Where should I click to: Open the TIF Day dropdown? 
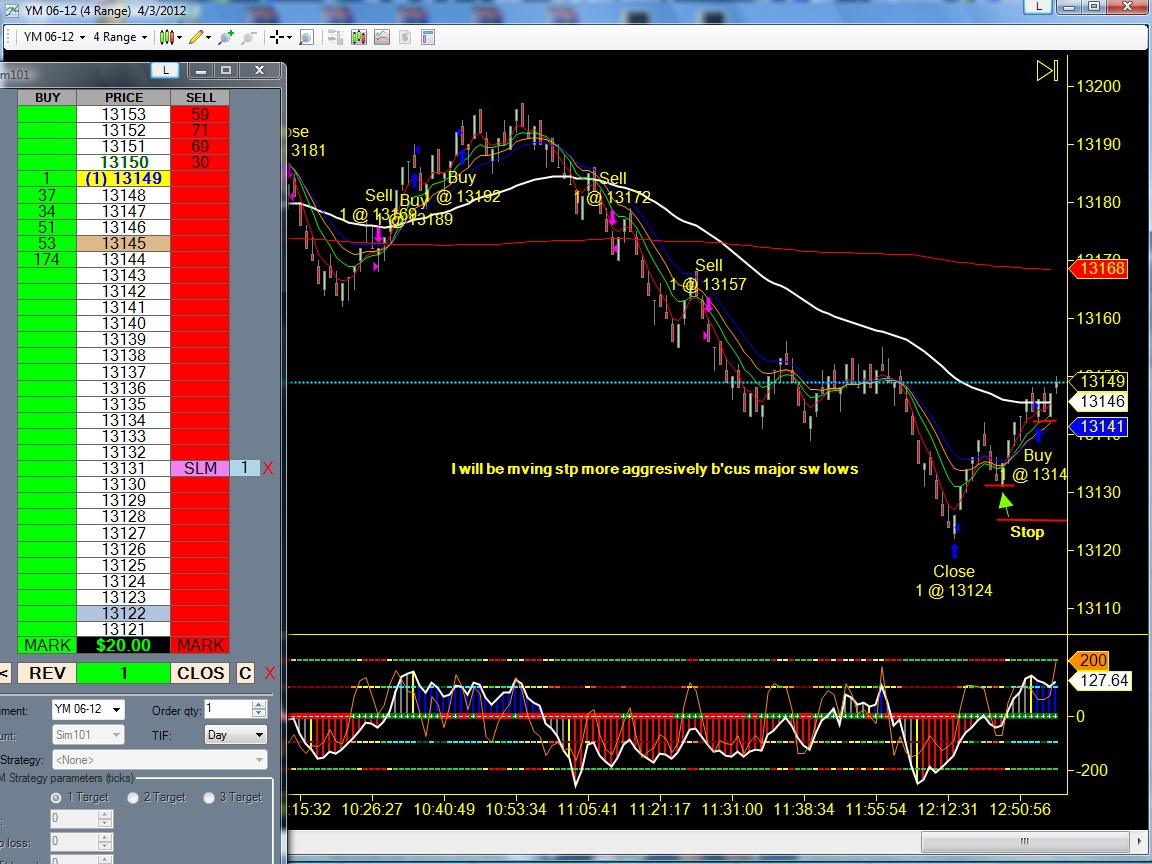235,735
